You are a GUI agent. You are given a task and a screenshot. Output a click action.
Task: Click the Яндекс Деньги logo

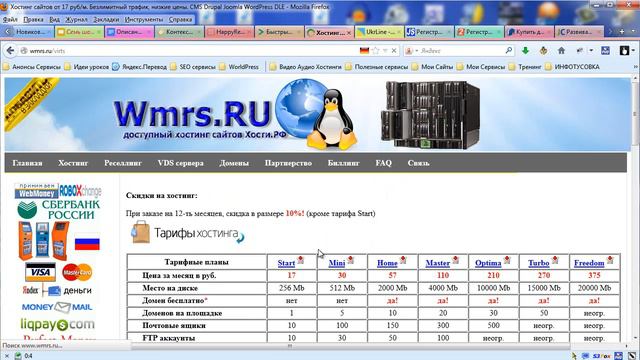(x=57, y=291)
